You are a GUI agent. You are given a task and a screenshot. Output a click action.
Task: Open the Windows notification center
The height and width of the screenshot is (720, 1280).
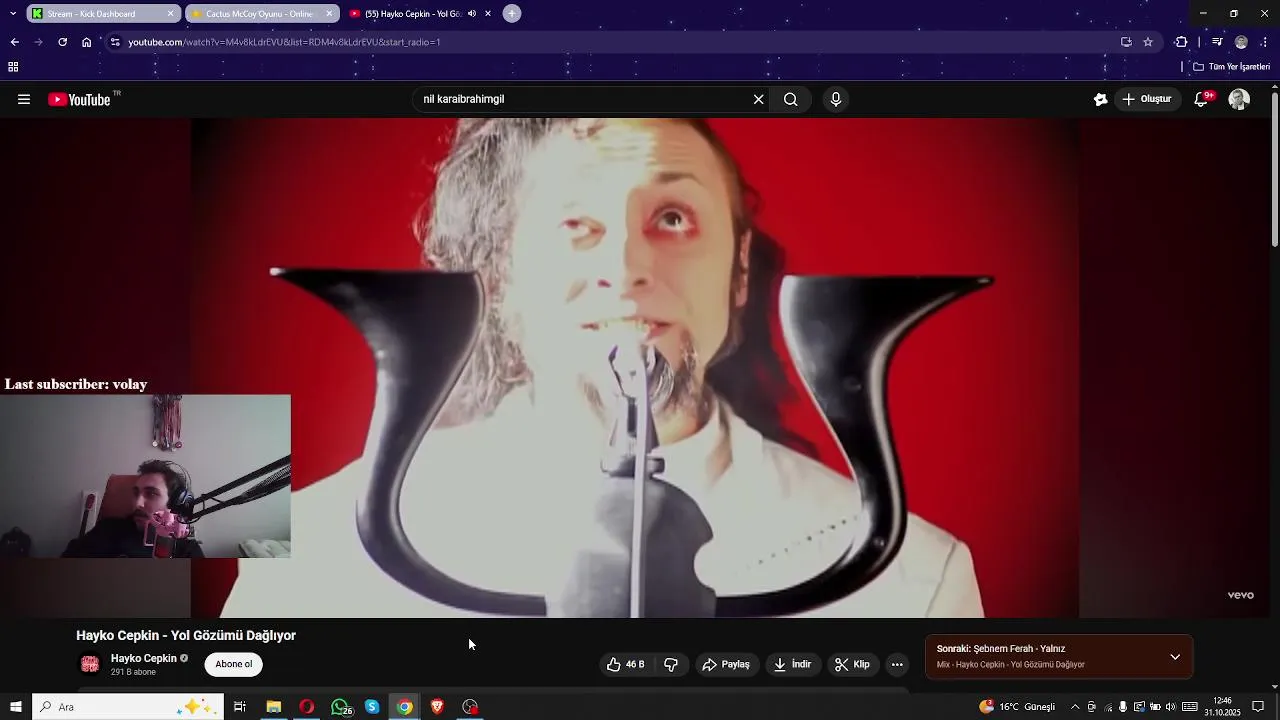tap(1258, 707)
